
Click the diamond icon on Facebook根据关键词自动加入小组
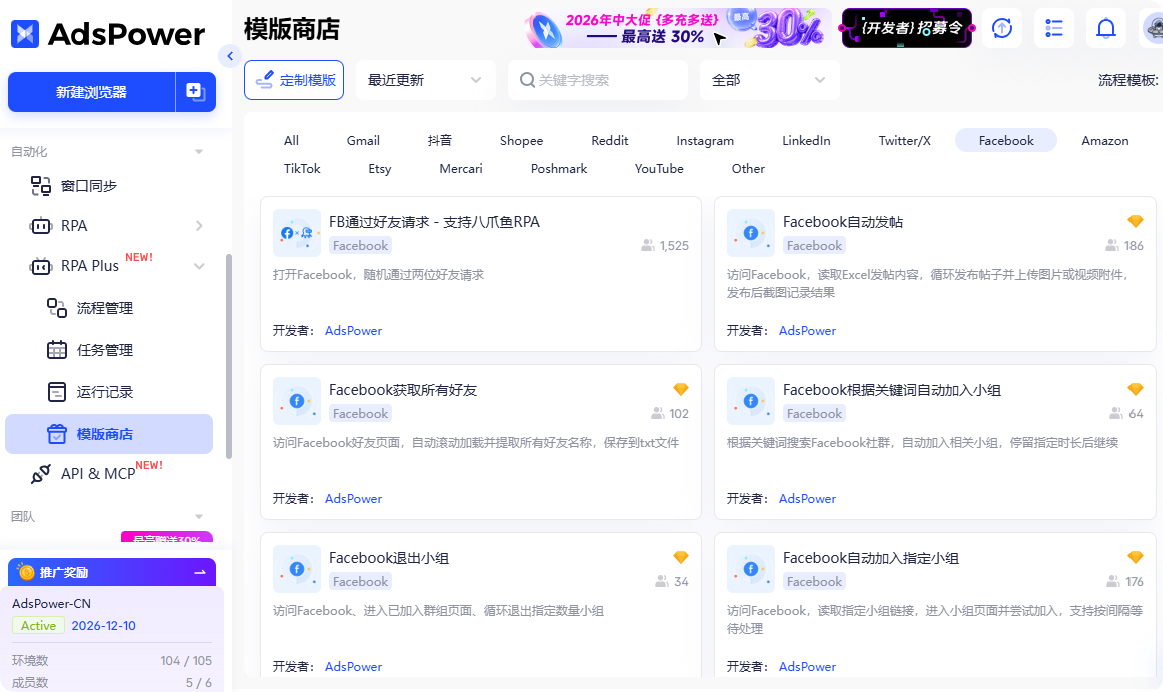point(1135,389)
